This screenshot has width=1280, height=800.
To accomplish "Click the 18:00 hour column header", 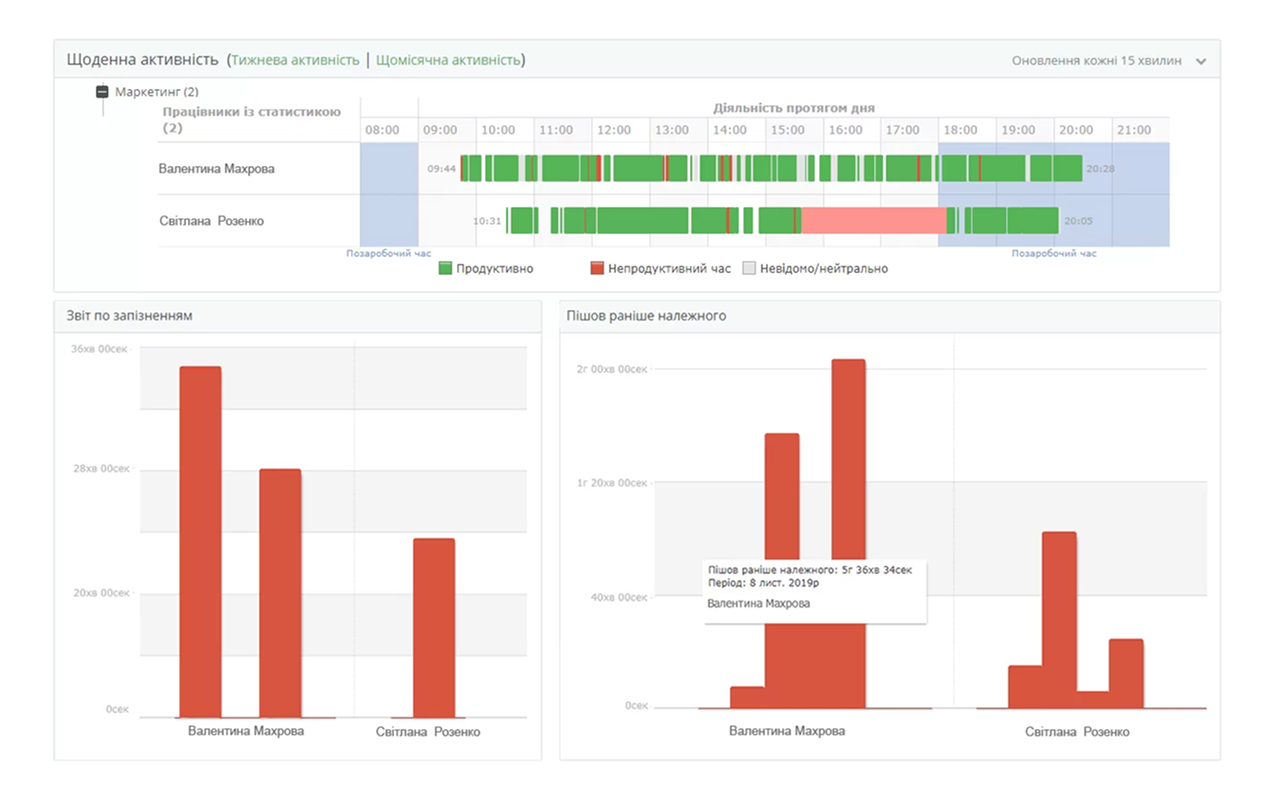I will click(x=961, y=130).
